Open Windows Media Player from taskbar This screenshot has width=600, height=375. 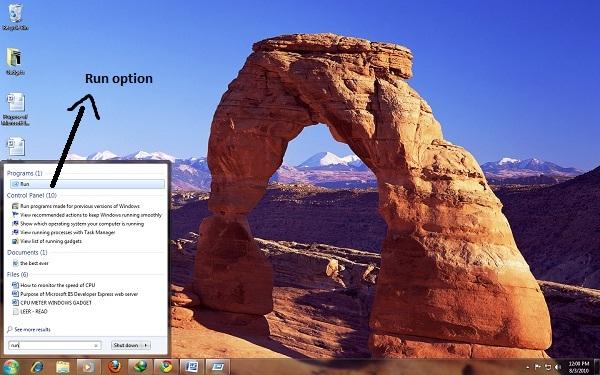pos(89,367)
